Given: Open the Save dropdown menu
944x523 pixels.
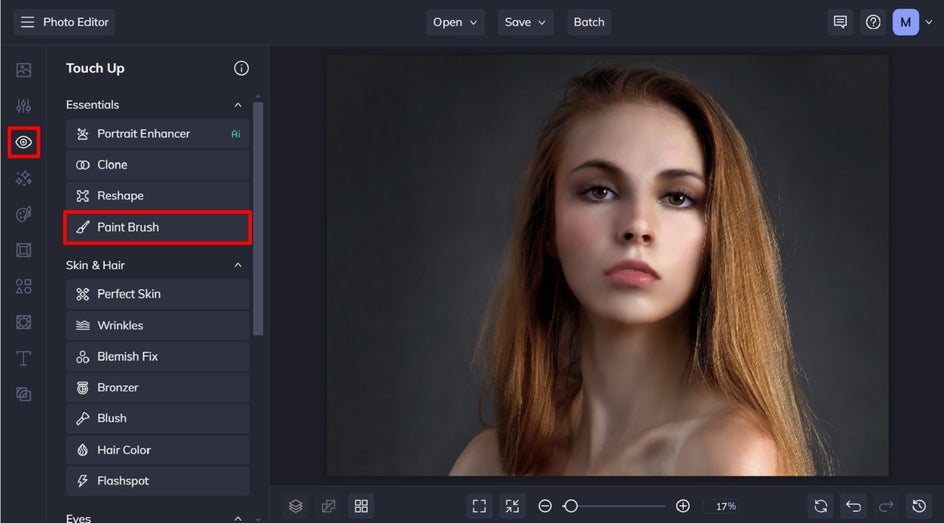Looking at the screenshot, I should 526,22.
